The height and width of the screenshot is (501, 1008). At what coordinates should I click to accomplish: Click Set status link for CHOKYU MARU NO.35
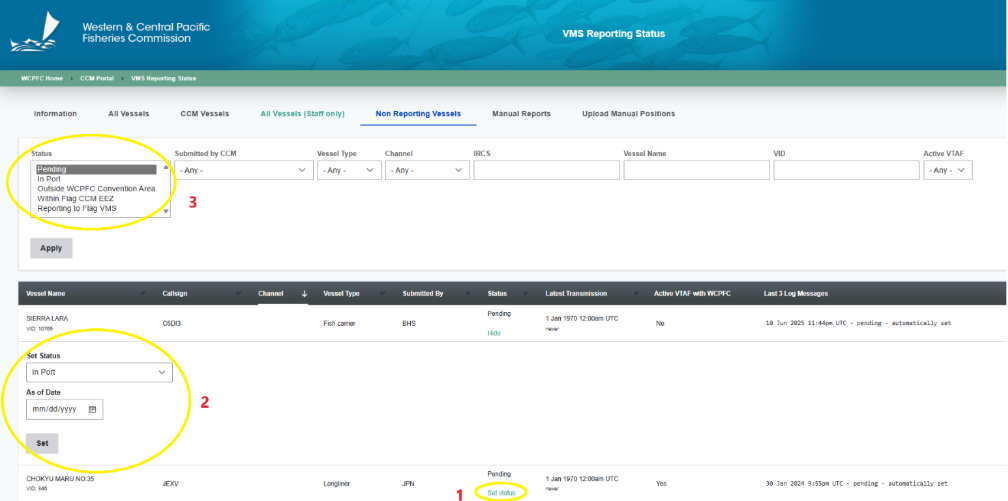[x=501, y=493]
